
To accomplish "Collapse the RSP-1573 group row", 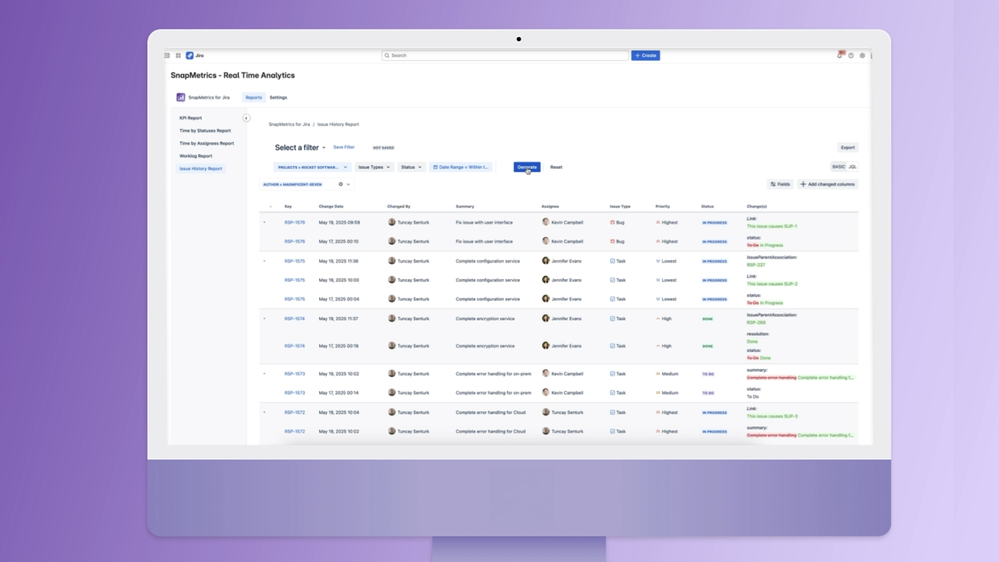I will point(265,374).
